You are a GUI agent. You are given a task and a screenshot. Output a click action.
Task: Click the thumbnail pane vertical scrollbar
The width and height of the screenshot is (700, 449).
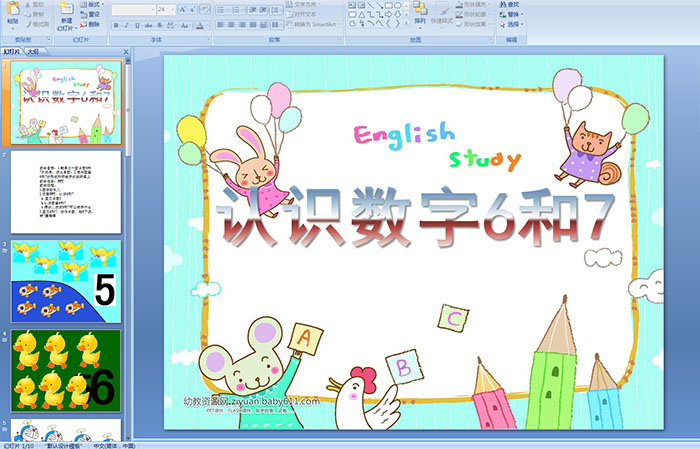pyautogui.click(x=129, y=248)
